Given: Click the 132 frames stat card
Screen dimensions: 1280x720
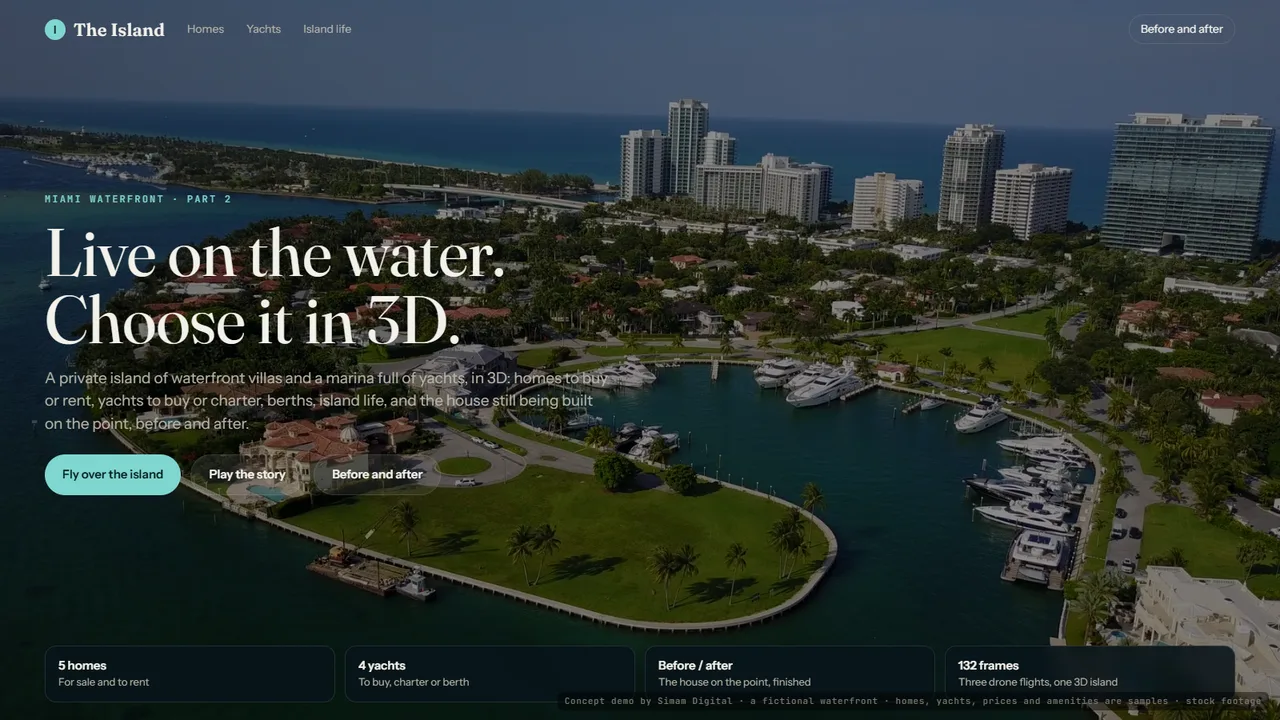Looking at the screenshot, I should pos(1090,674).
